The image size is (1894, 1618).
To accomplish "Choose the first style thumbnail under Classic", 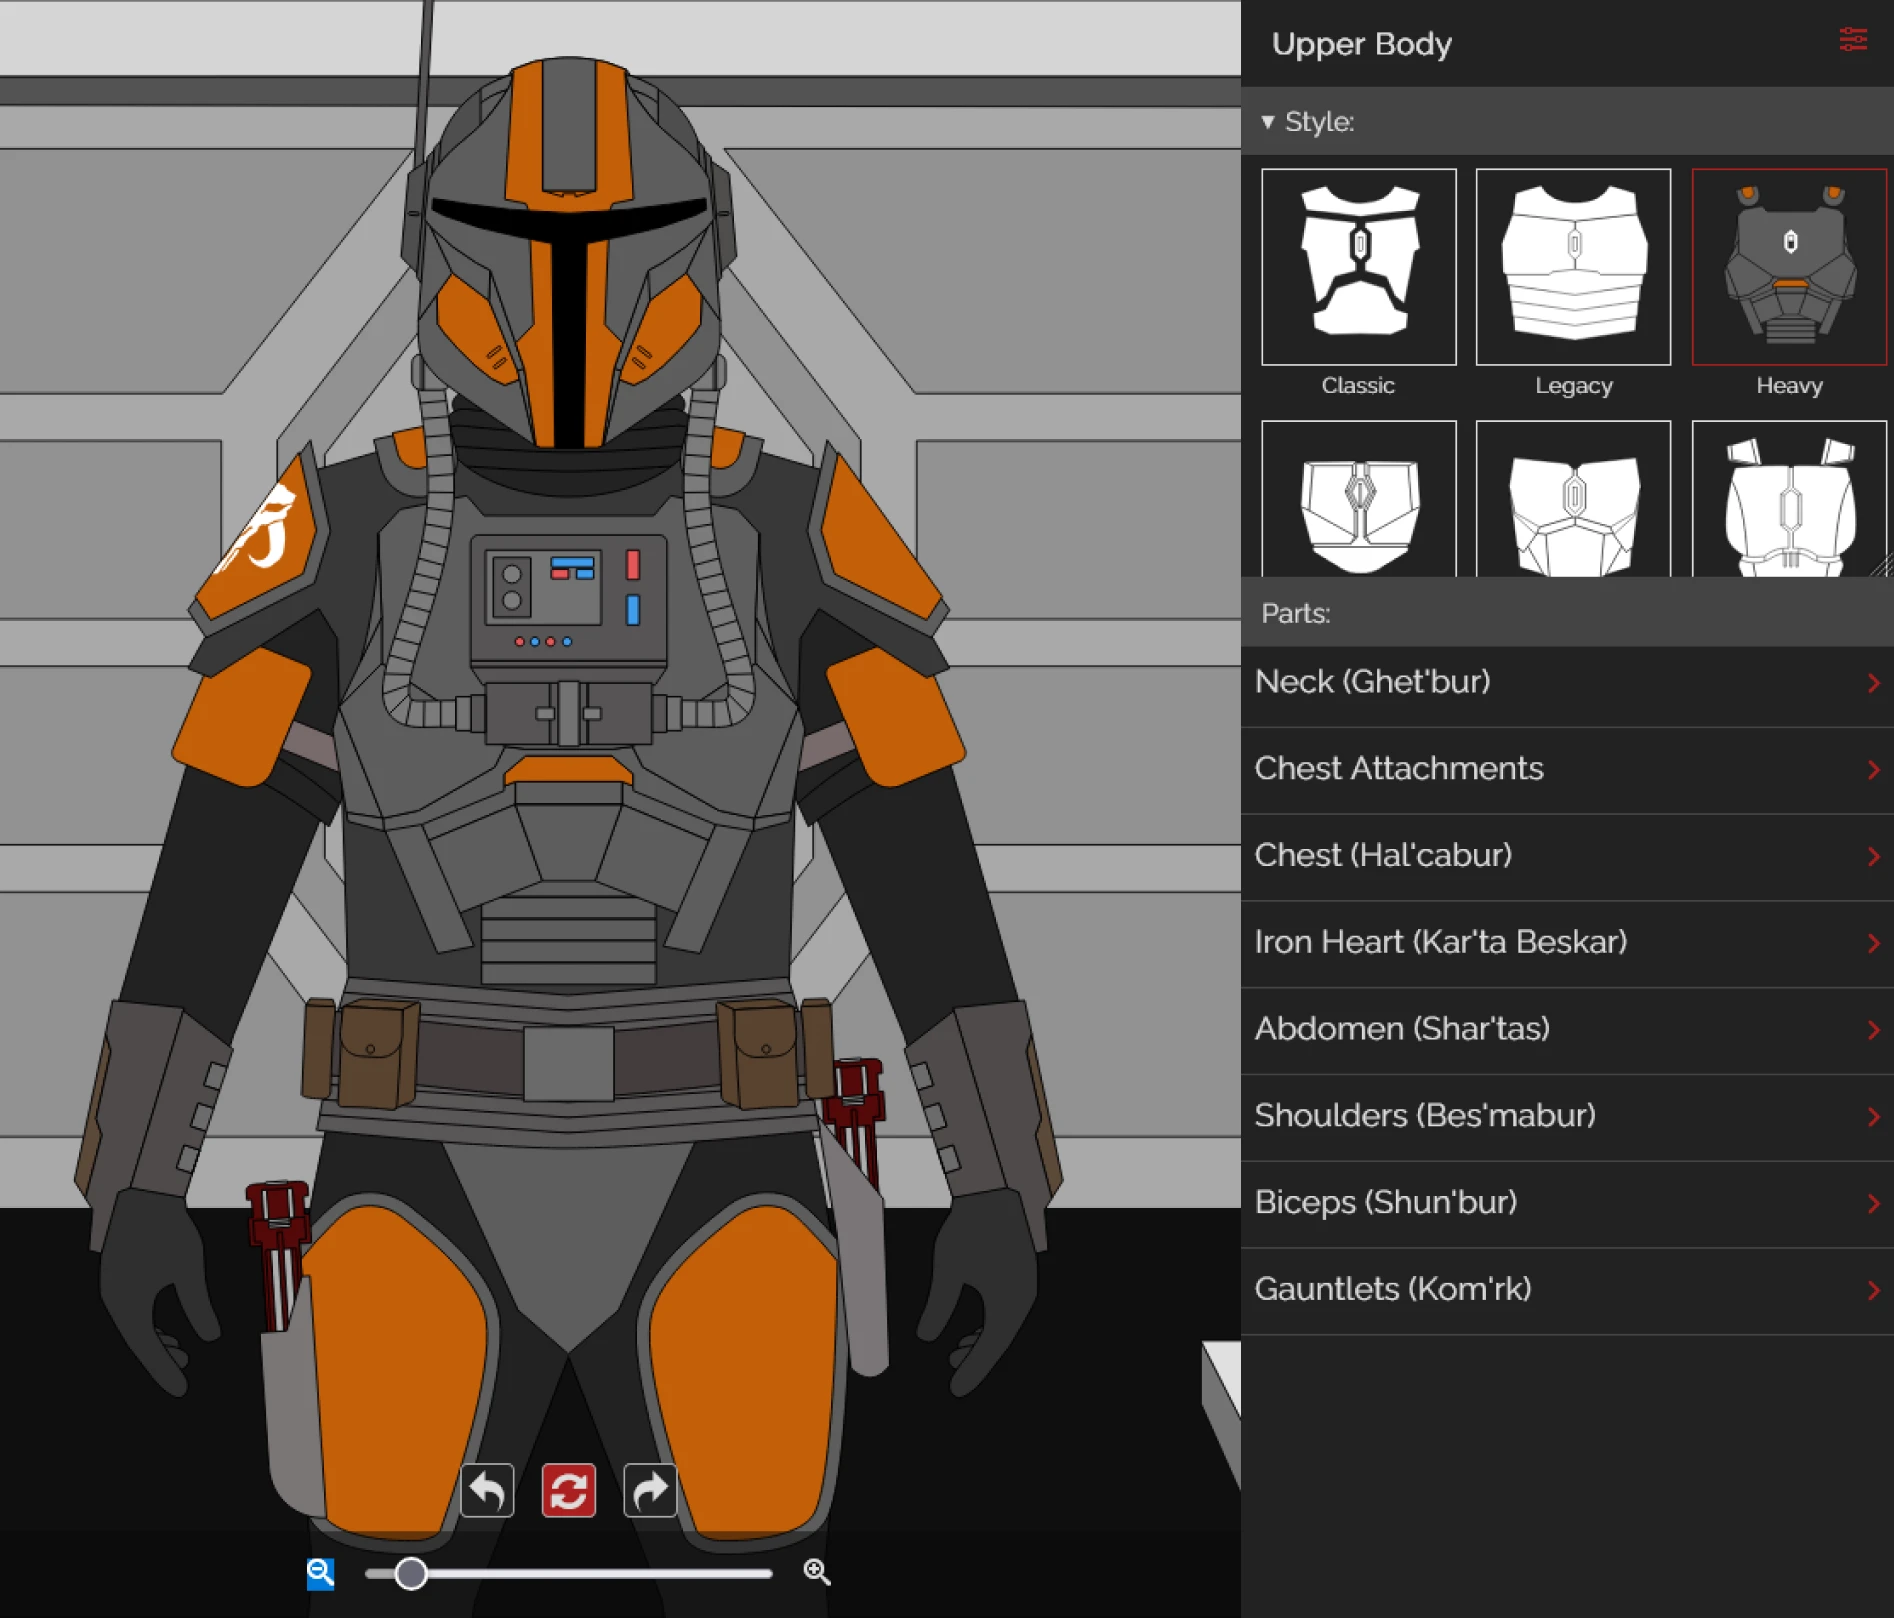I will click(1359, 499).
